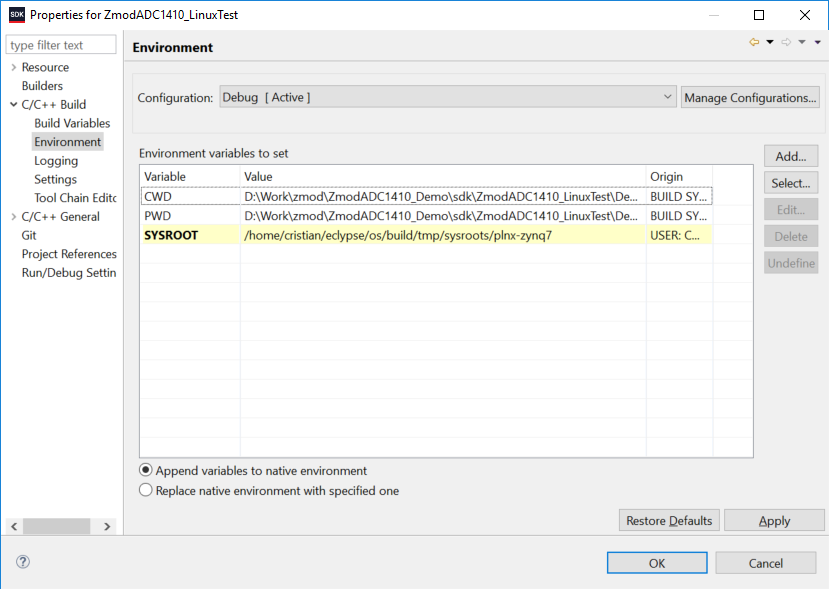Select the CWD variable row
This screenshot has width=829, height=589.
[427, 197]
